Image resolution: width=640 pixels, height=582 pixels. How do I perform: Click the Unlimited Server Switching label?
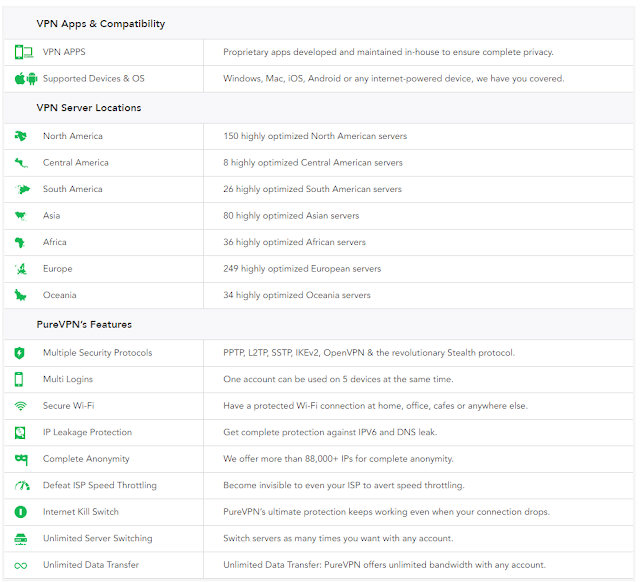(x=97, y=539)
